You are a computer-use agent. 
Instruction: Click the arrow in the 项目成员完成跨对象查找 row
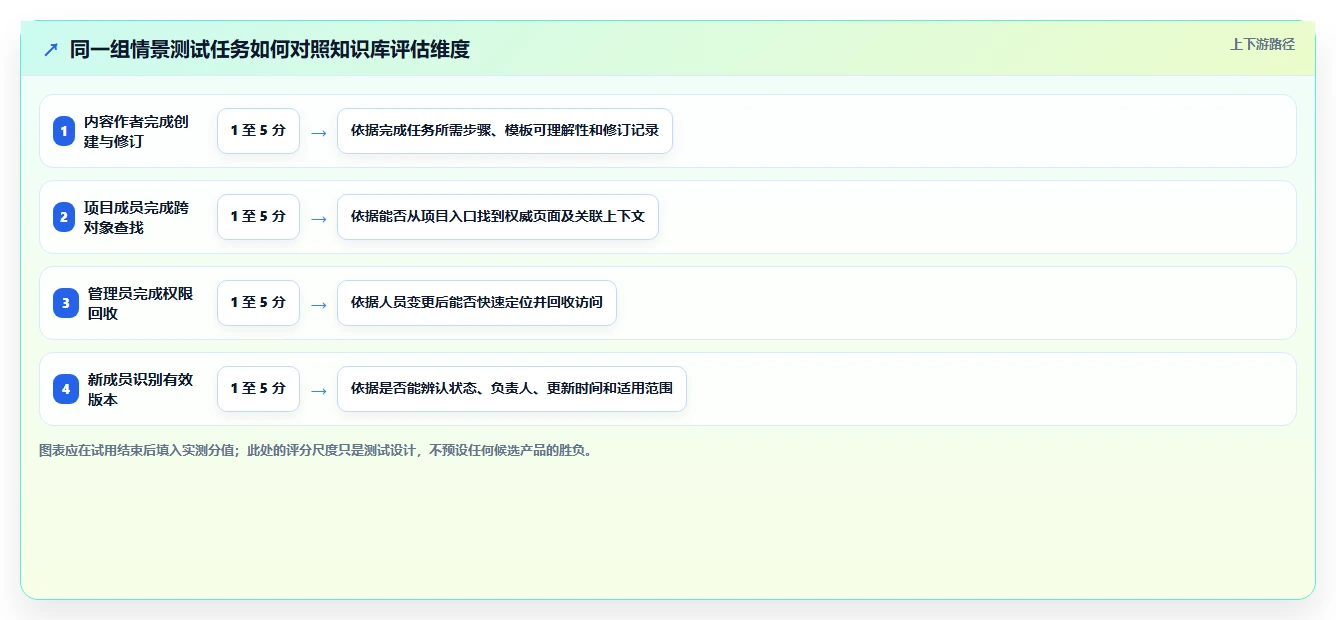pyautogui.click(x=319, y=218)
